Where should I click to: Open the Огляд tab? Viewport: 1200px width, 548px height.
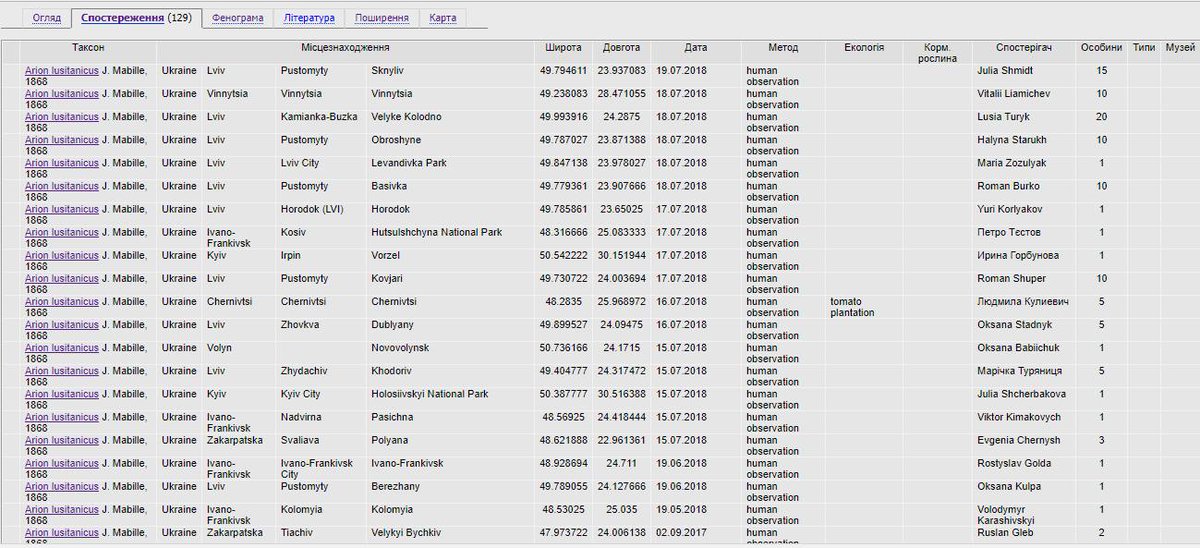click(47, 18)
